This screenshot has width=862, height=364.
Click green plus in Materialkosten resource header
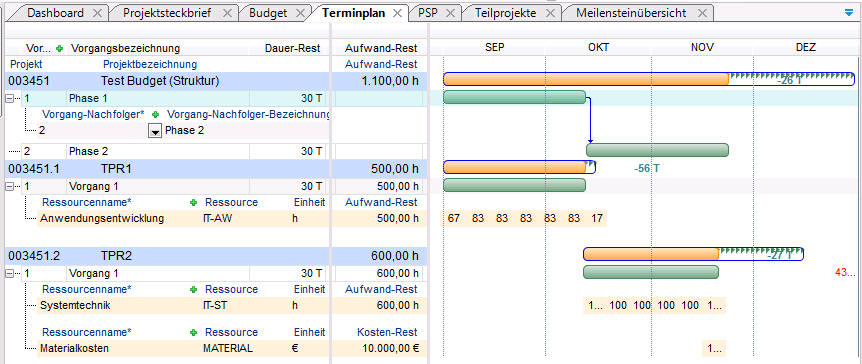[x=194, y=333]
